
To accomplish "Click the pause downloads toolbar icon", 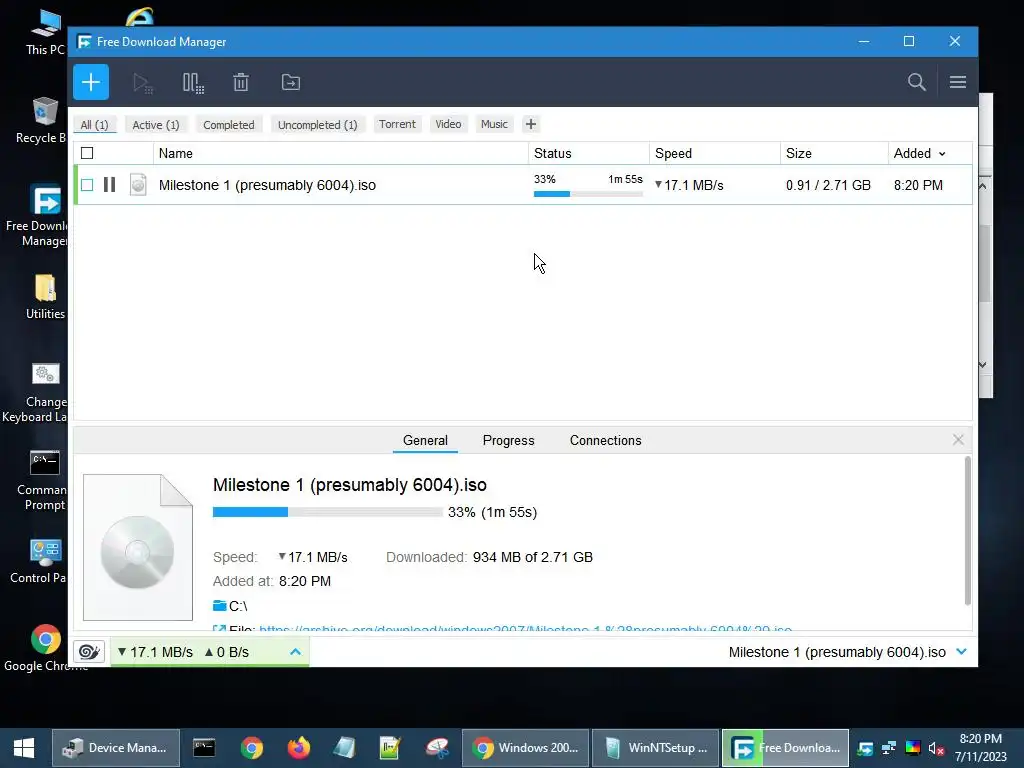I will [x=193, y=83].
